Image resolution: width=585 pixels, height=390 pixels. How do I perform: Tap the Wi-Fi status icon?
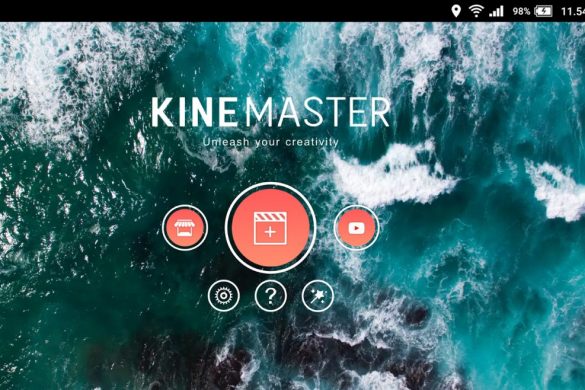pos(476,11)
